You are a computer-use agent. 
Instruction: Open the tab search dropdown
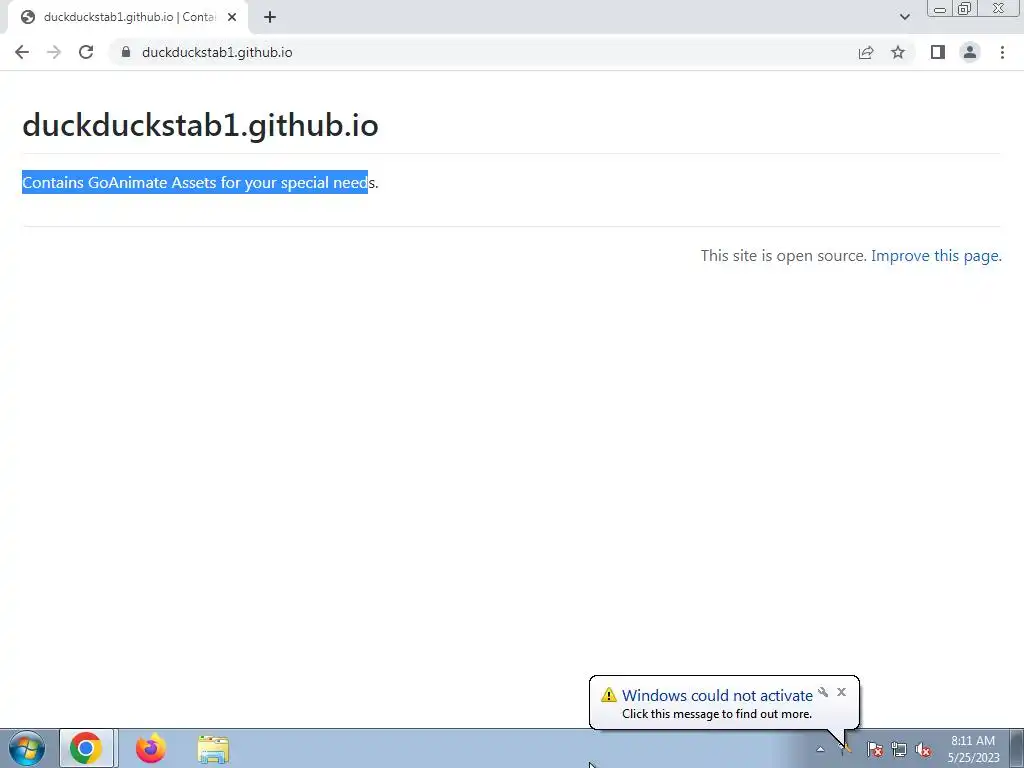pyautogui.click(x=904, y=17)
